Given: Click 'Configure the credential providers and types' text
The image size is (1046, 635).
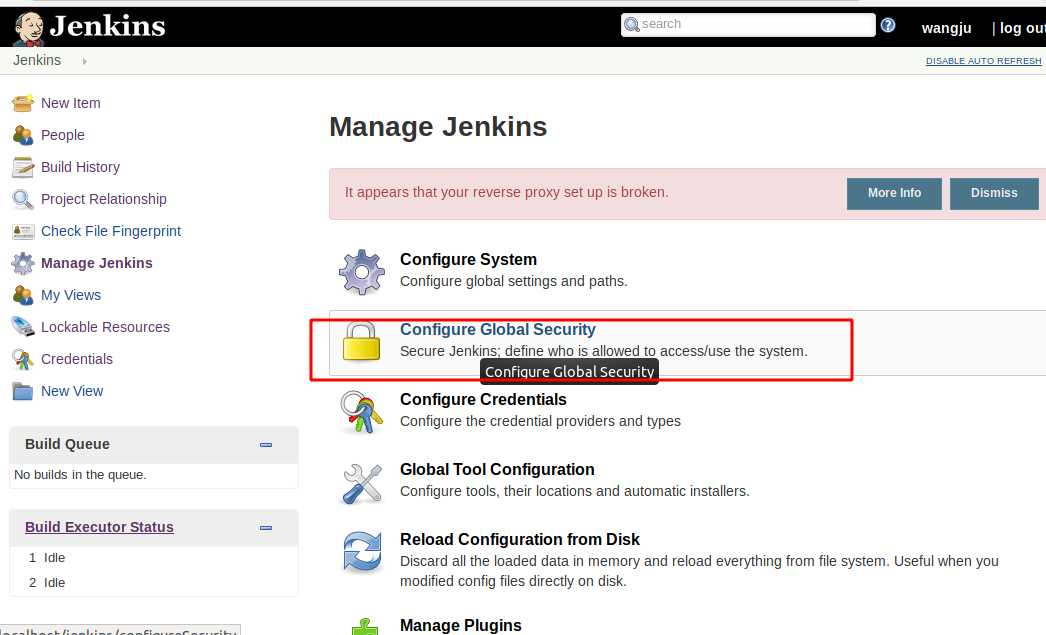Looking at the screenshot, I should 540,422.
